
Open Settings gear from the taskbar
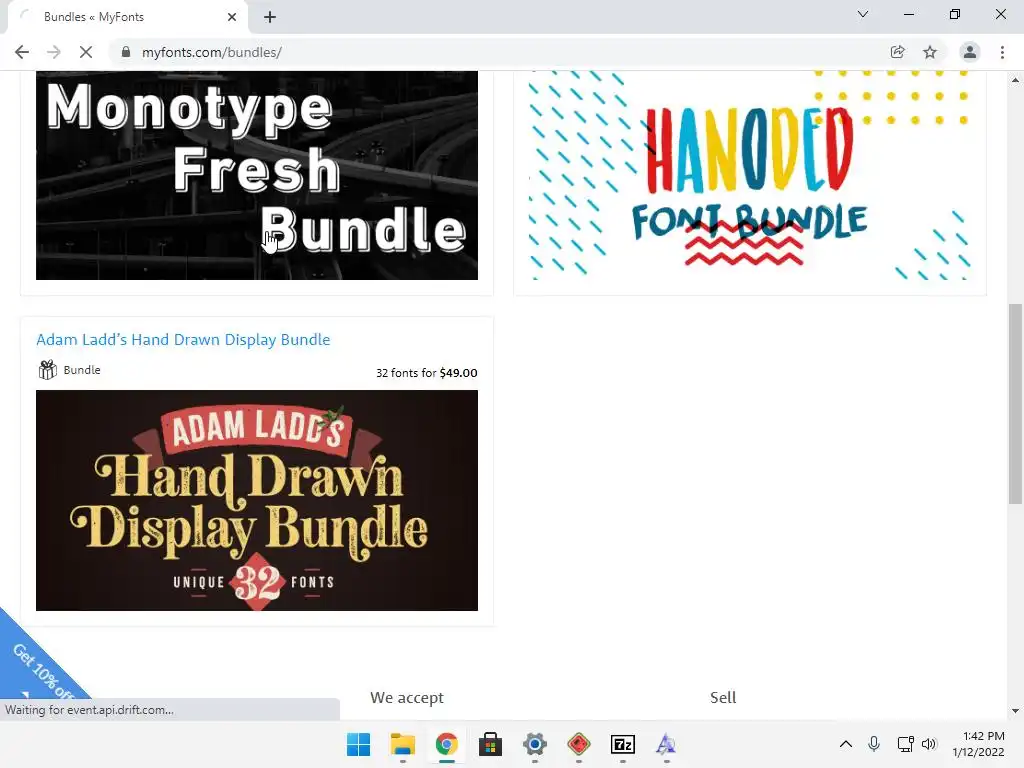(534, 744)
